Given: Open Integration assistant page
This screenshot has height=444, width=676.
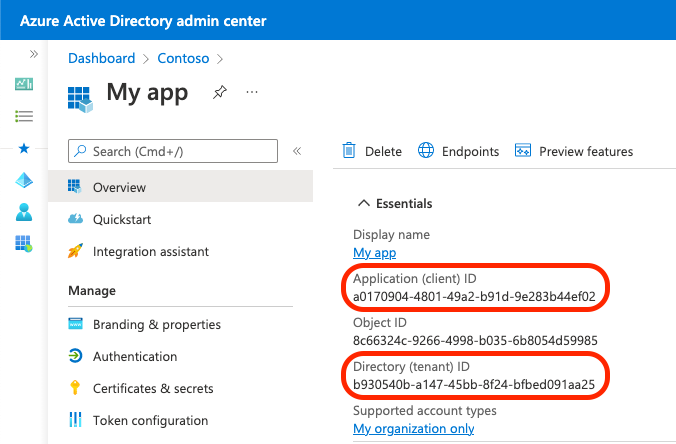Looking at the screenshot, I should point(150,251).
